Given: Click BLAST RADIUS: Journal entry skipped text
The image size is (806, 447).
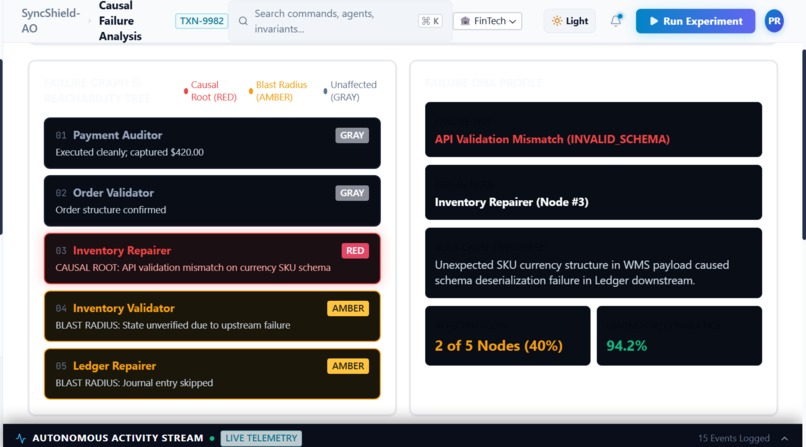Looking at the screenshot, I should pyautogui.click(x=134, y=383).
